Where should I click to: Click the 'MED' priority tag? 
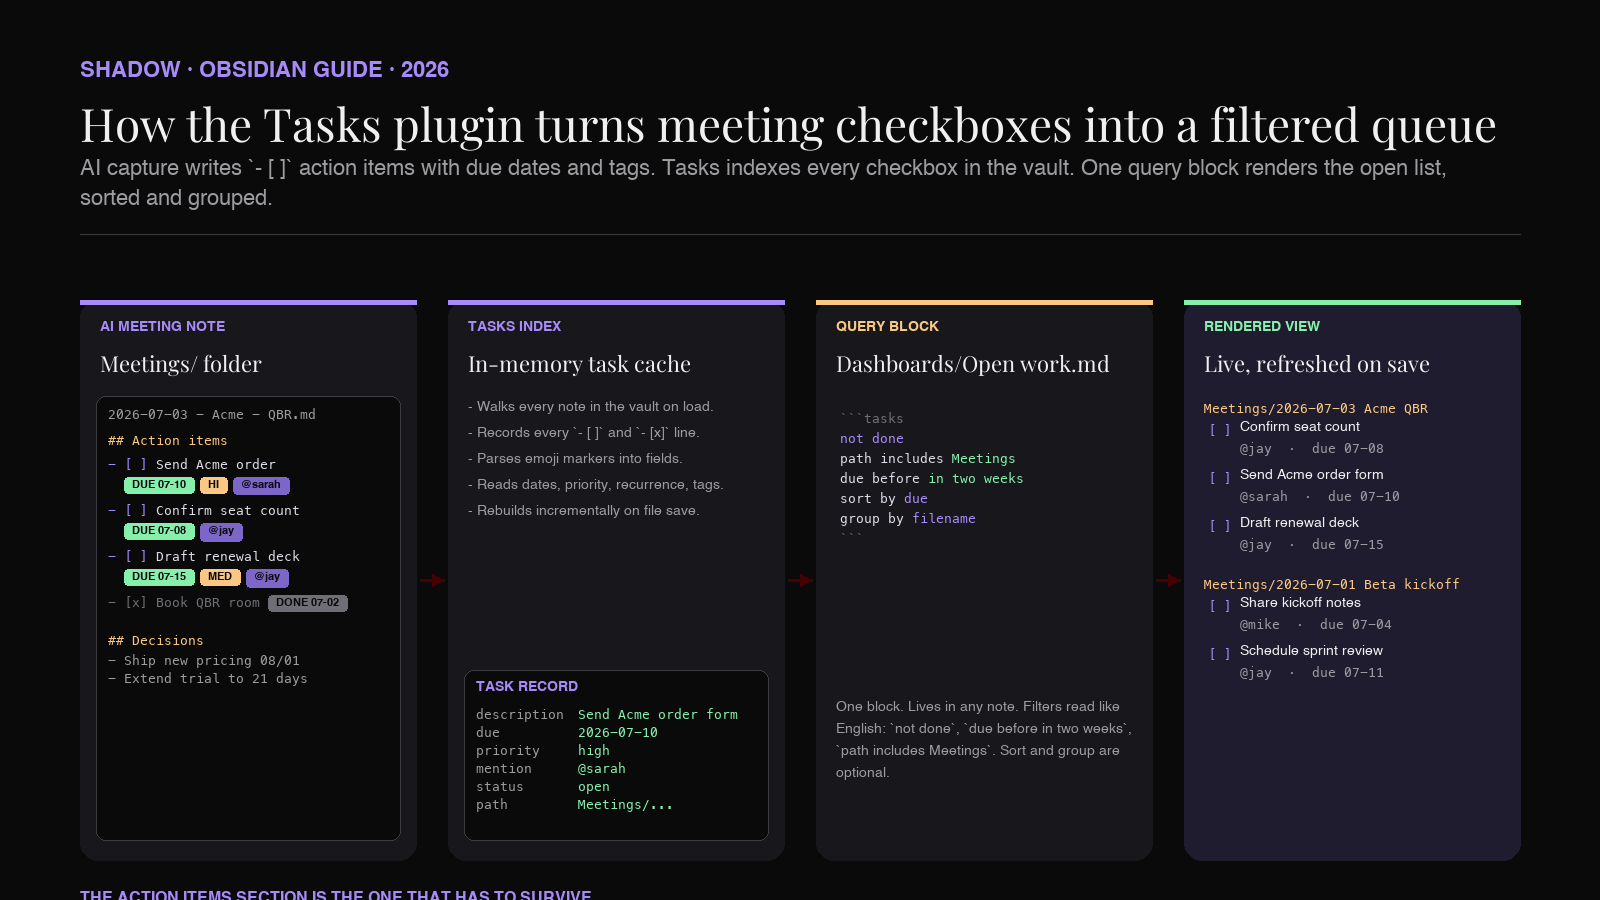(x=220, y=577)
